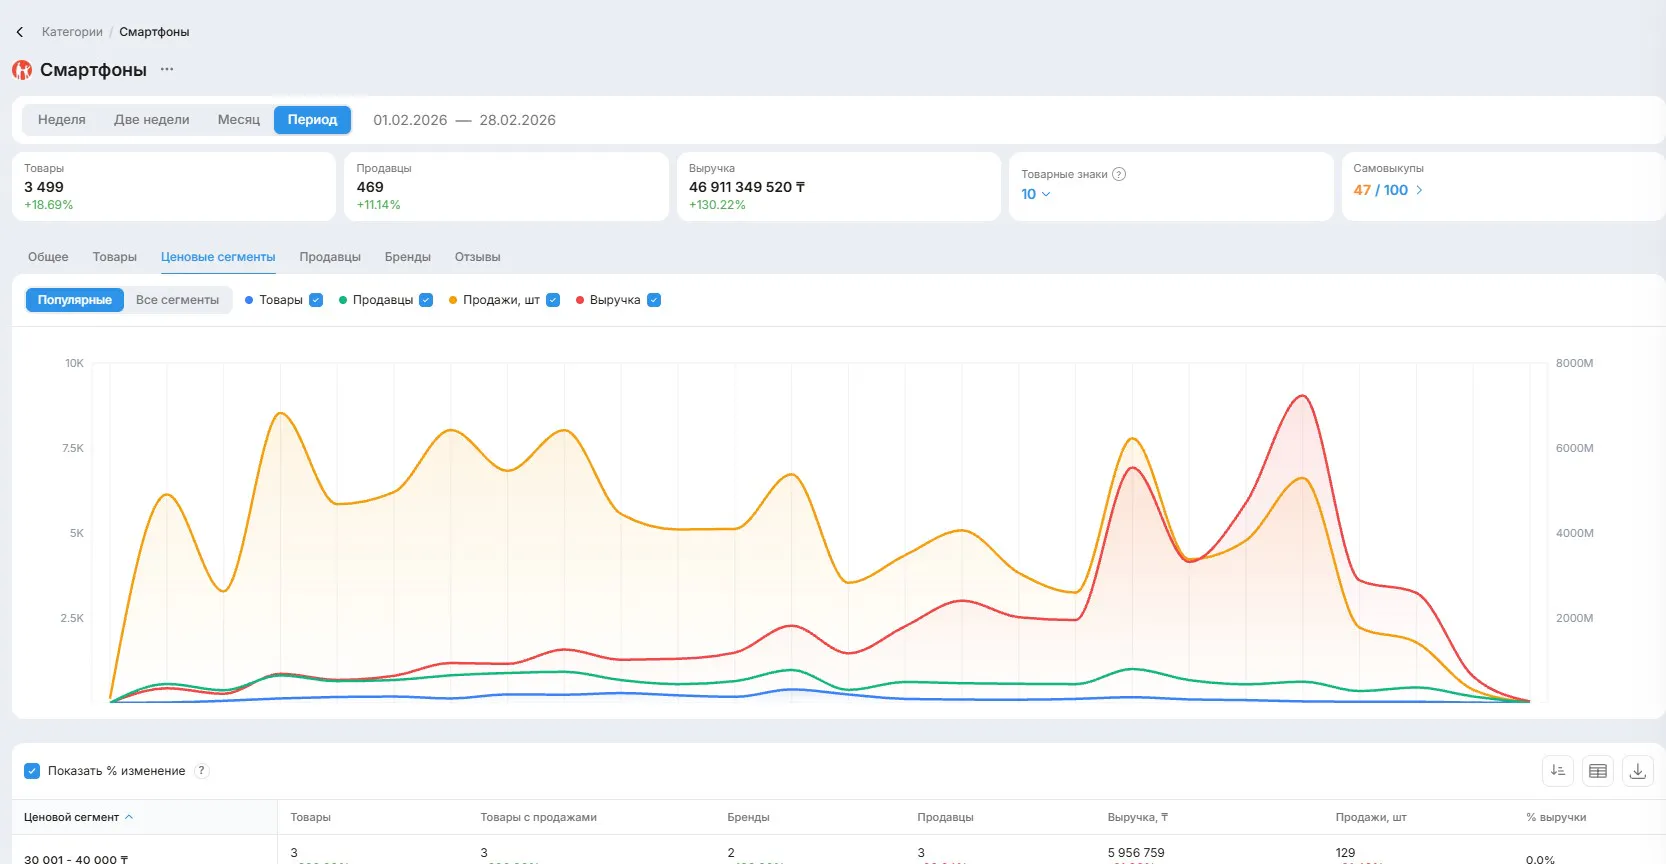This screenshot has width=1666, height=864.
Task: Select the Период button
Action: click(313, 120)
